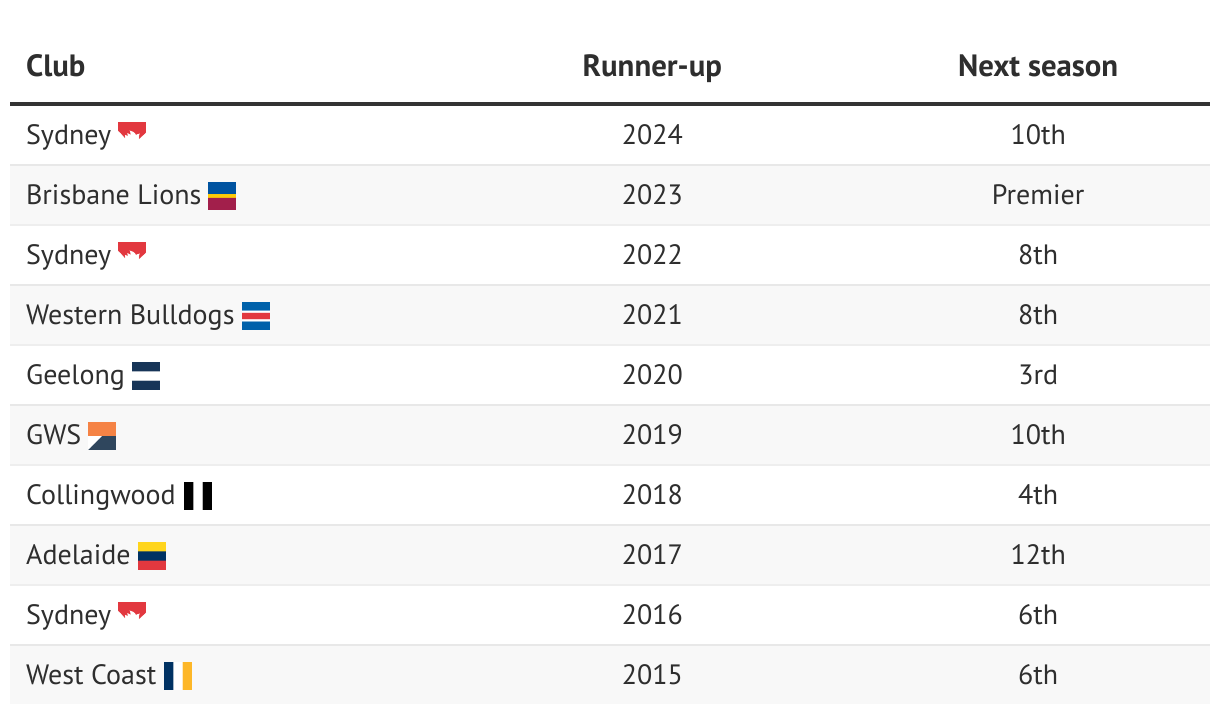Viewport: 1220px width, 714px height.
Task: Click the Collingwood club name
Action: 101,495
